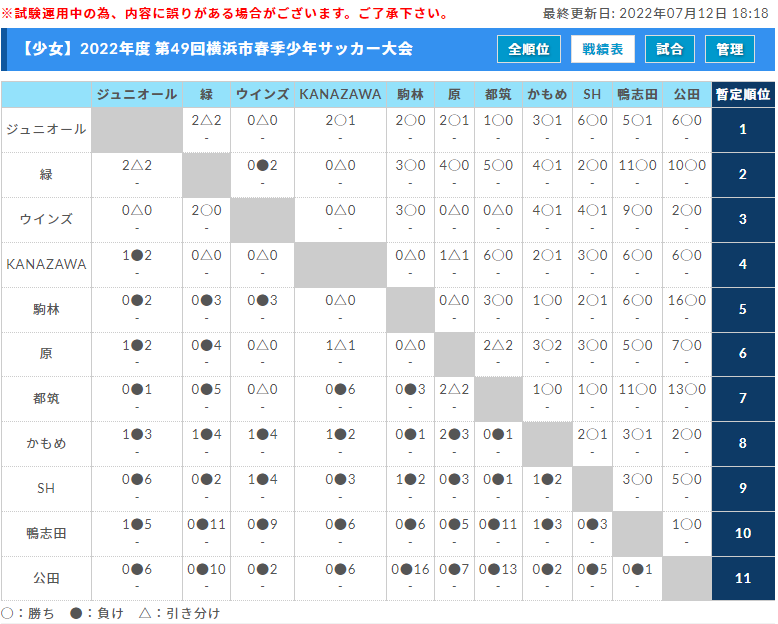This screenshot has height=624, width=778.
Task: Click KANAZAWA vs 原 score 1△1
Action: point(454,255)
